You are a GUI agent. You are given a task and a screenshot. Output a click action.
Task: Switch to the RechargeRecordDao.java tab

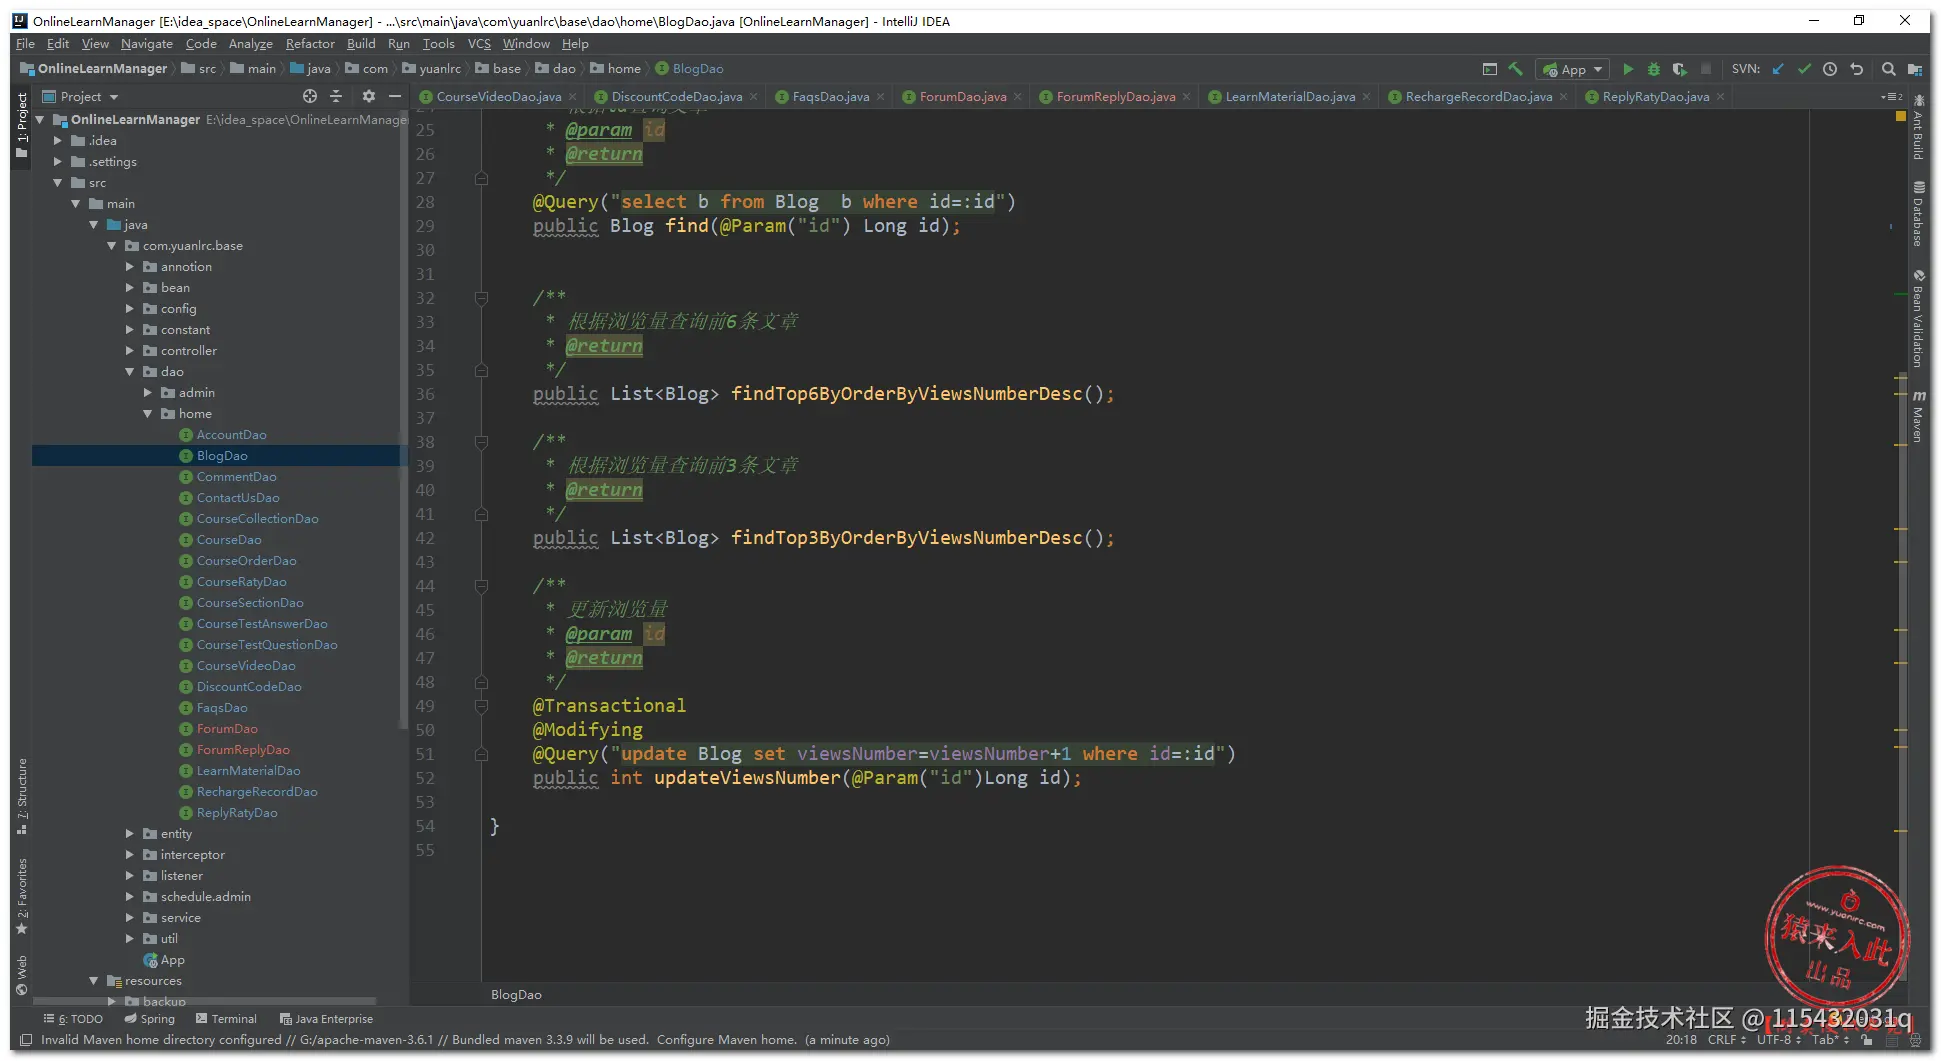[1478, 97]
